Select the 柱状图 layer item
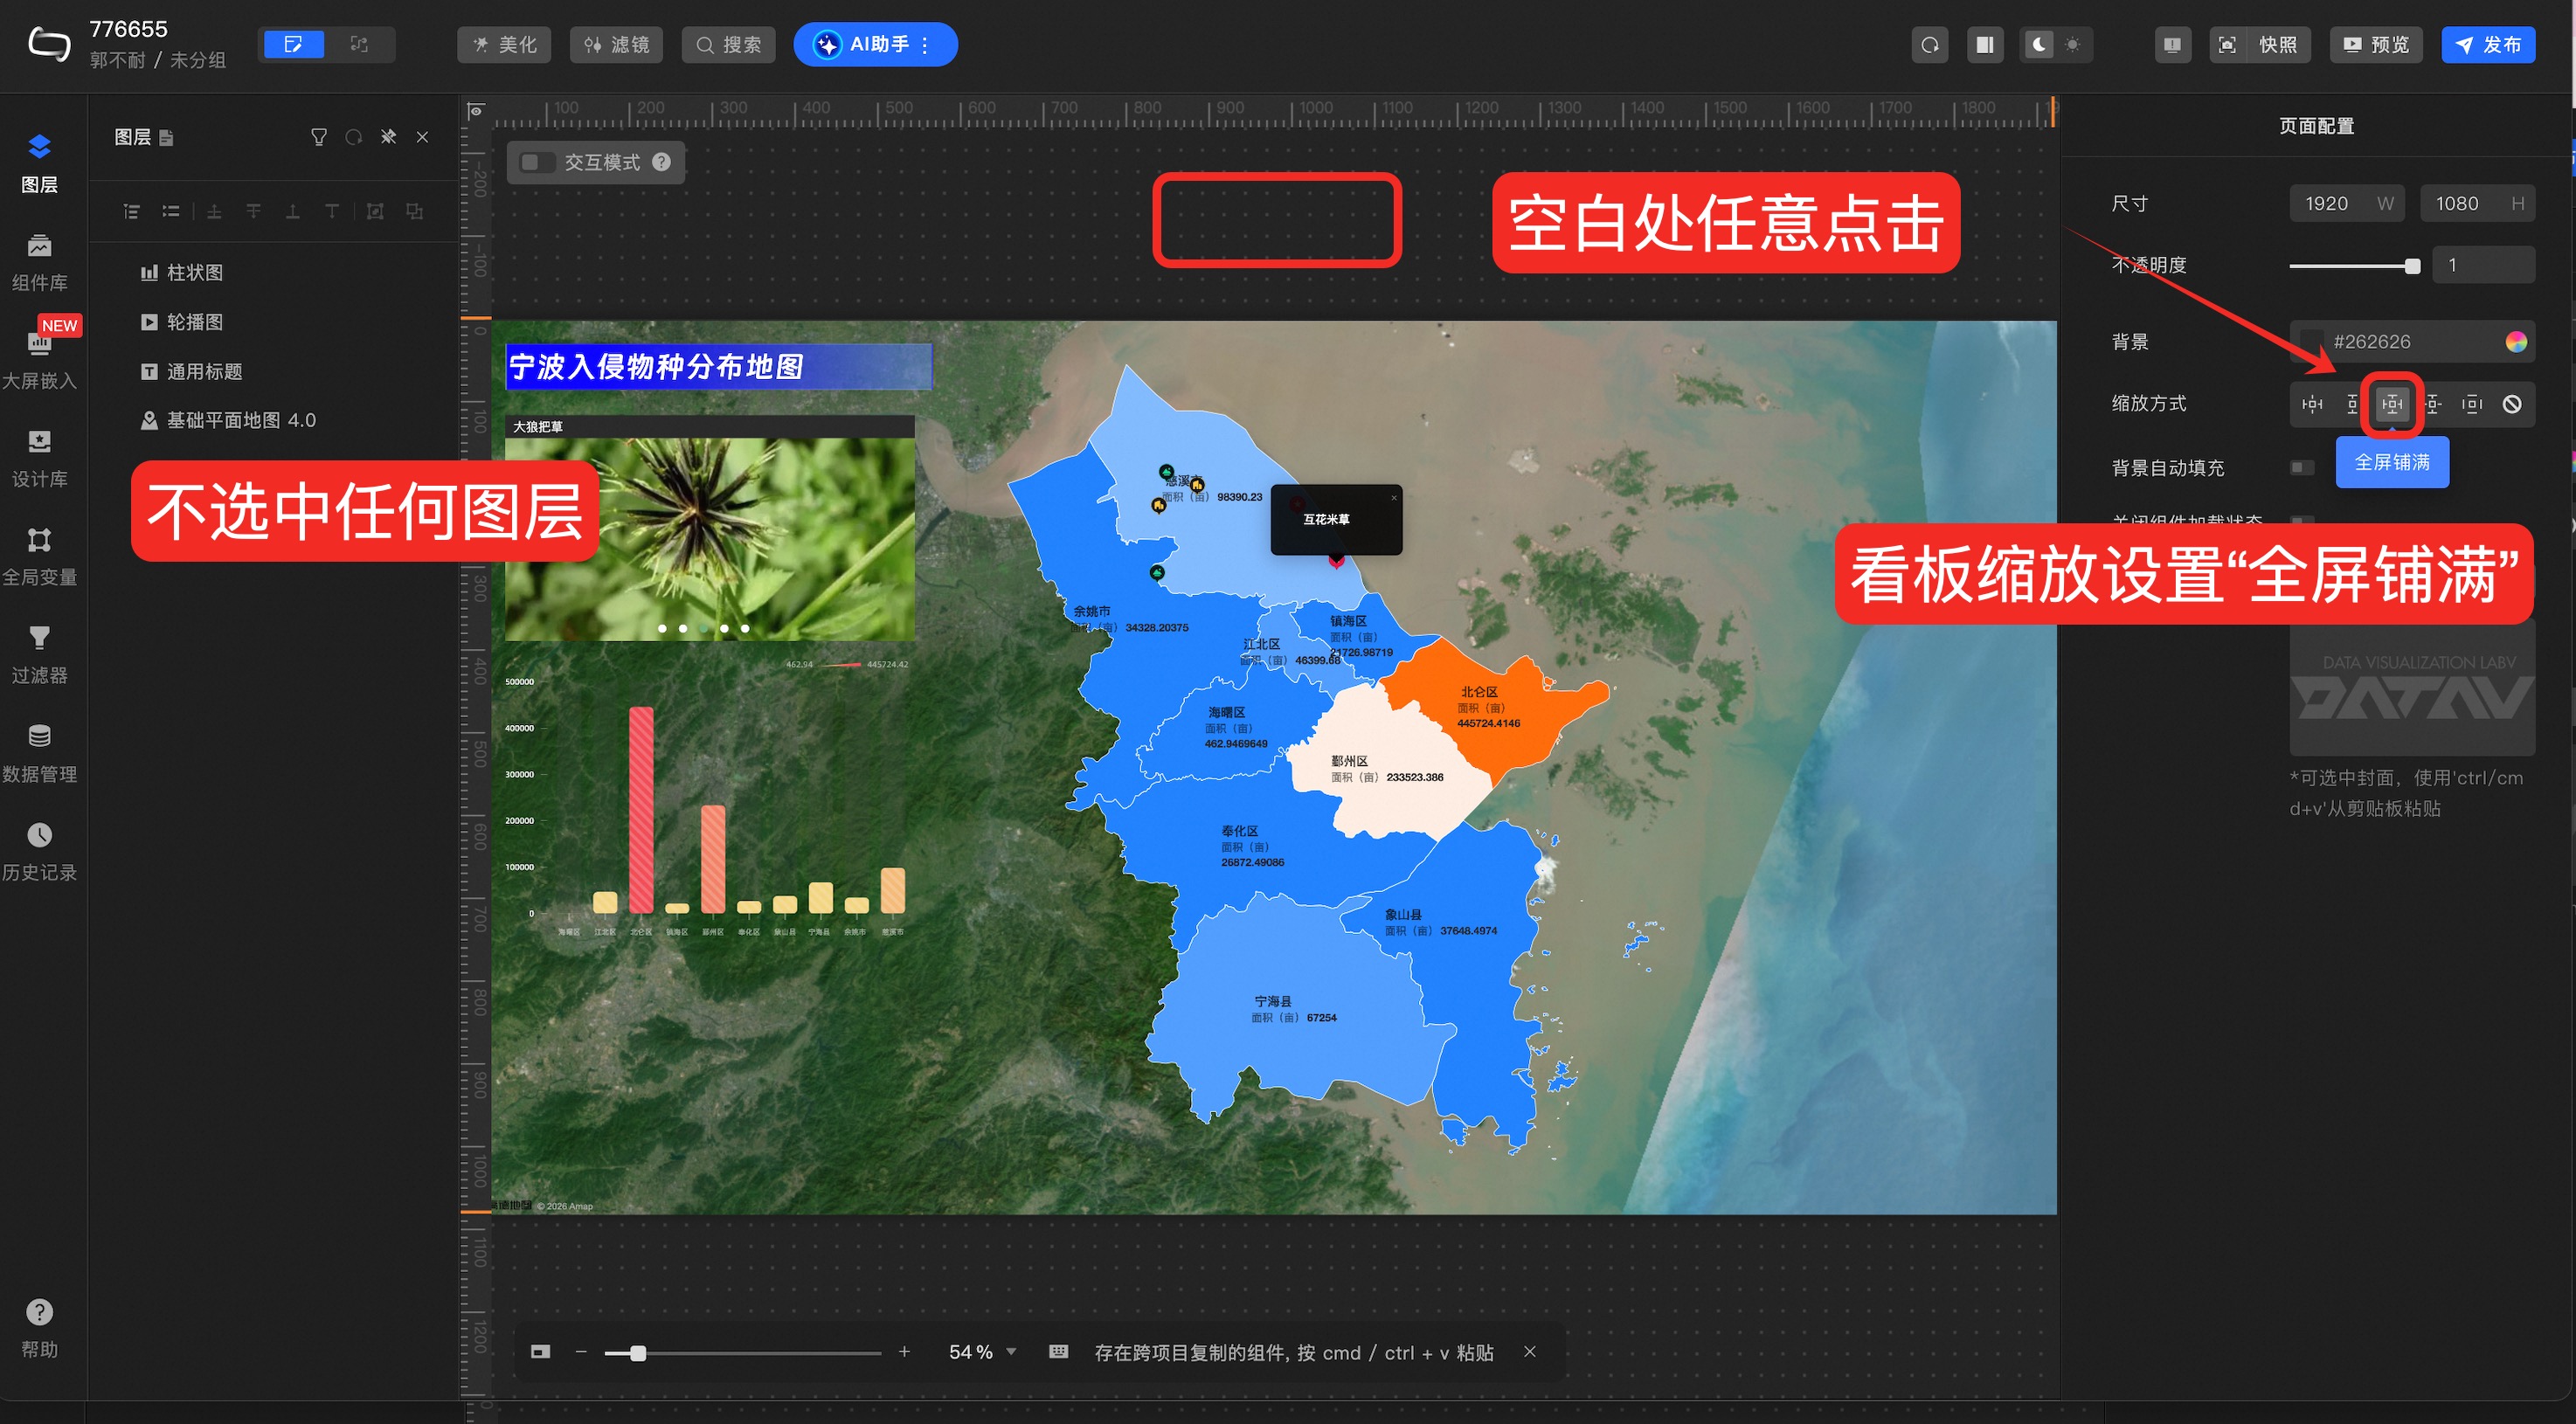Viewport: 2576px width, 1424px height. point(194,272)
